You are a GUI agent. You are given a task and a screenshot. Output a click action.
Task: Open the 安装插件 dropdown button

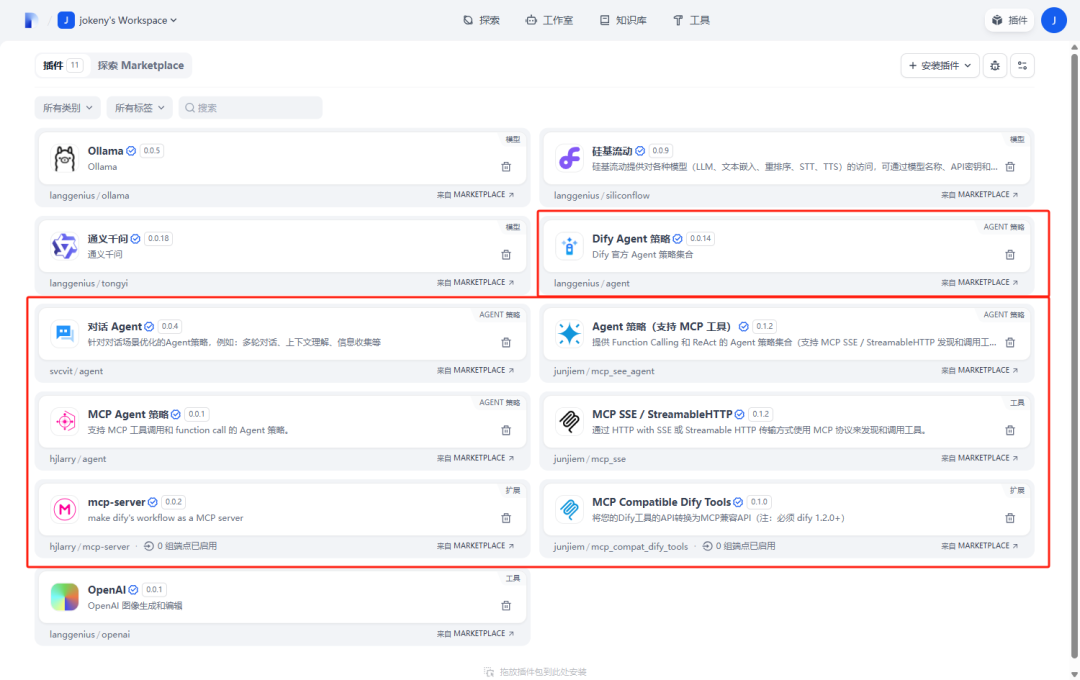[x=939, y=65]
